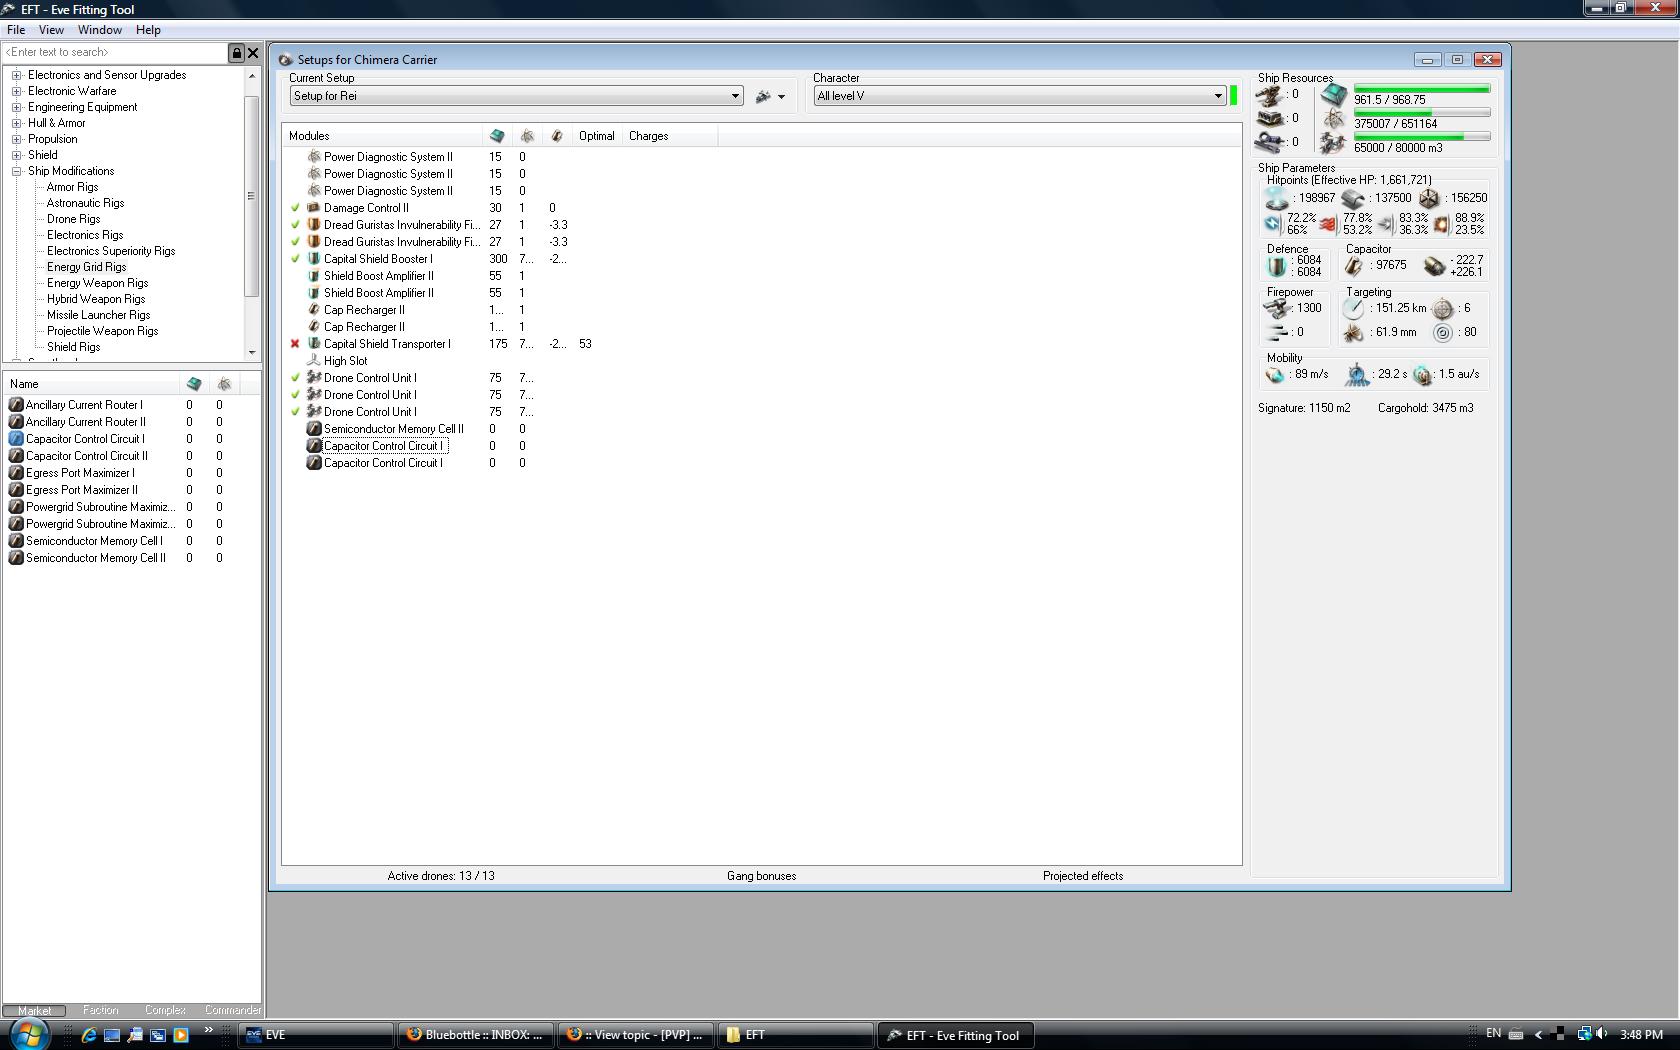Open the Window menu
Screen dimensions: 1680x1050
coord(100,30)
